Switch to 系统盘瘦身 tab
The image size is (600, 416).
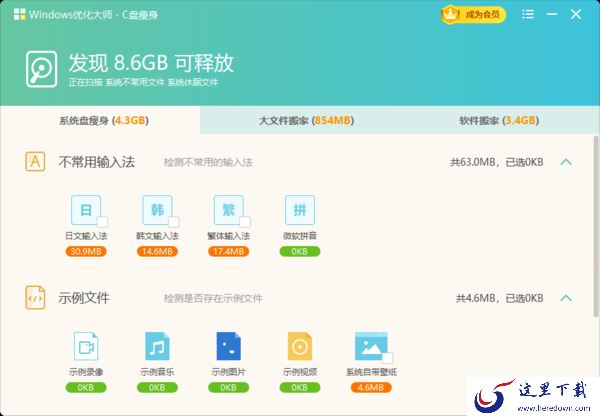pos(100,120)
